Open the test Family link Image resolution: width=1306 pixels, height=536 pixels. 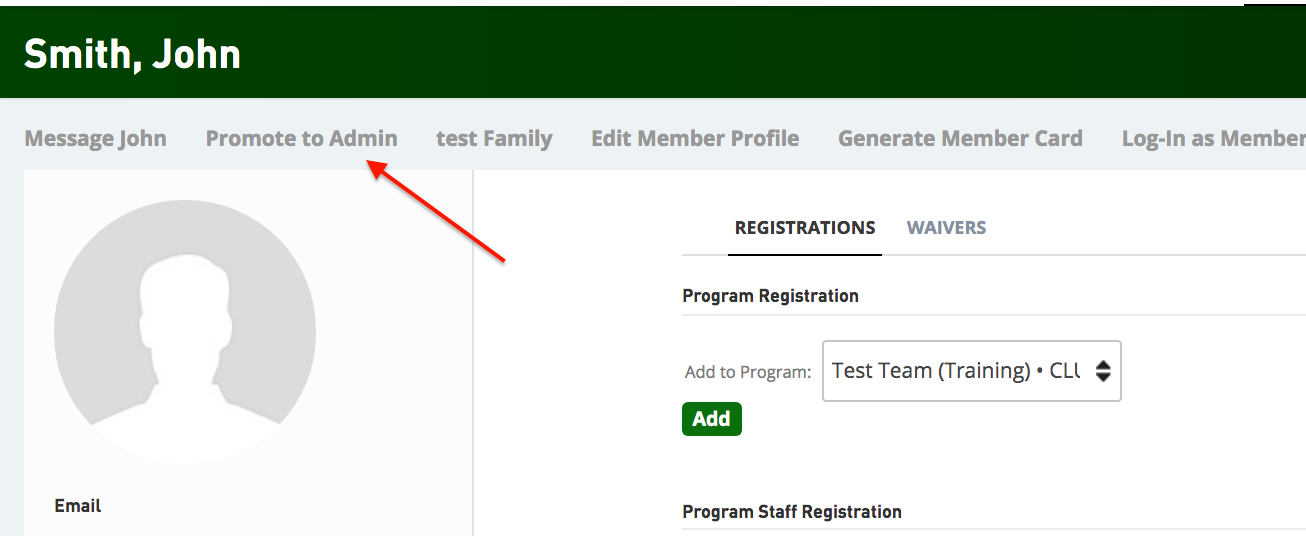pos(494,139)
